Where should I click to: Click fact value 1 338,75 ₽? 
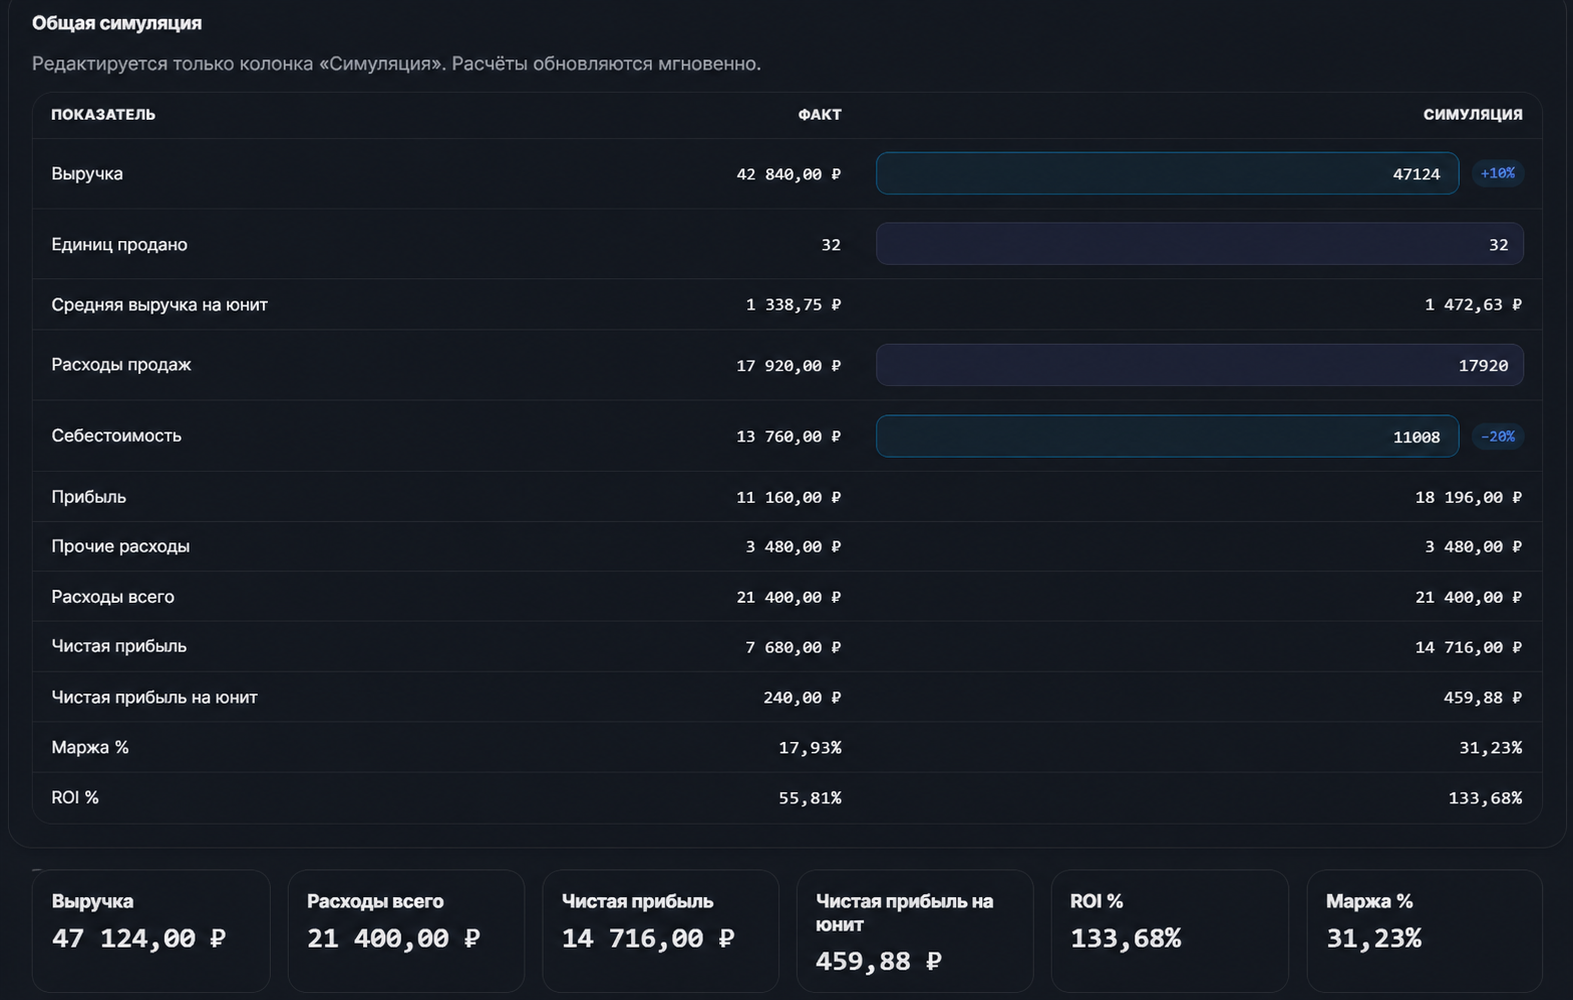[x=793, y=304]
